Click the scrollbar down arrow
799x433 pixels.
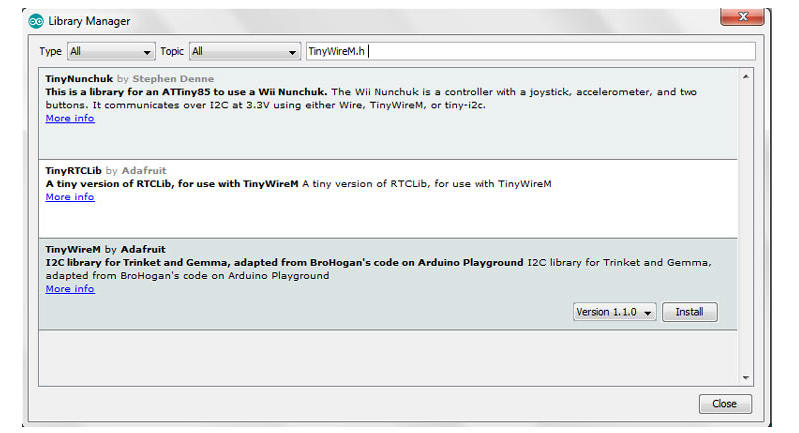click(x=745, y=377)
